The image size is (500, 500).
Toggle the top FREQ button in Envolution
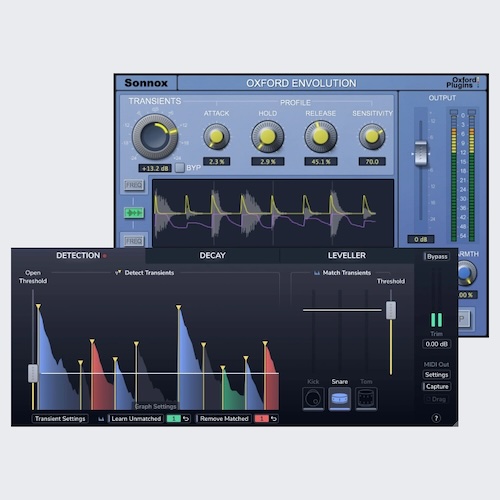(x=134, y=185)
